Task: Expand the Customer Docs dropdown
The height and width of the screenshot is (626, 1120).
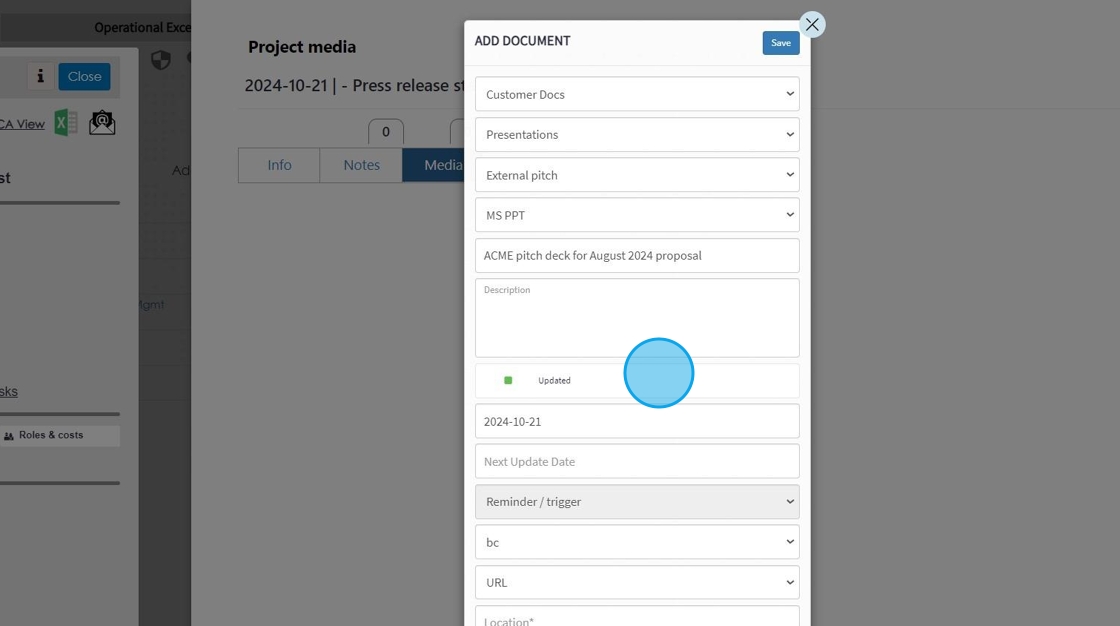Action: (637, 94)
